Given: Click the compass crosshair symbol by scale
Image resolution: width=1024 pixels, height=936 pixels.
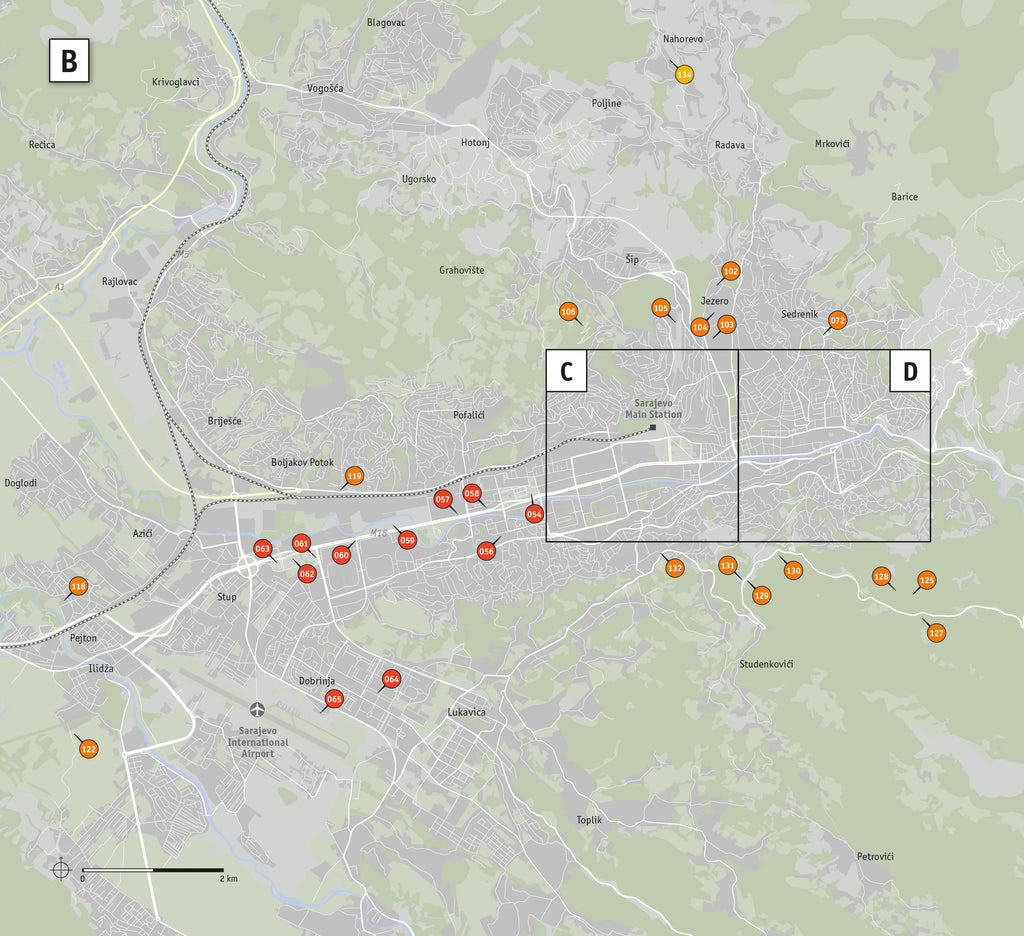Looking at the screenshot, I should 61,869.
